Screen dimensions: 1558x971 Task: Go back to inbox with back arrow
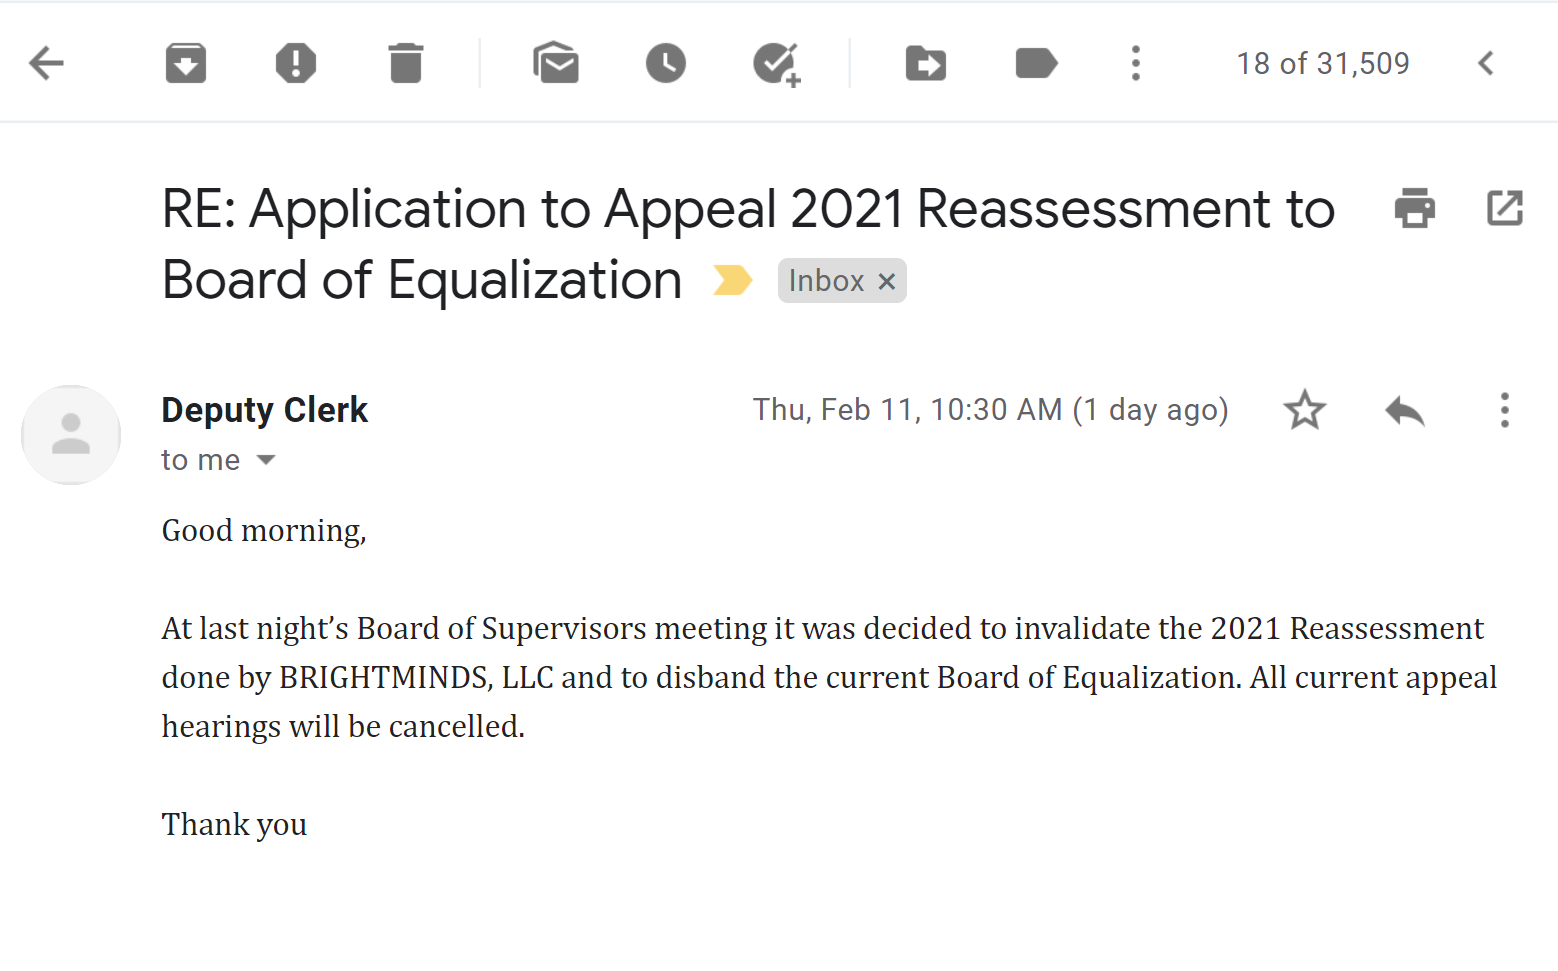(46, 63)
